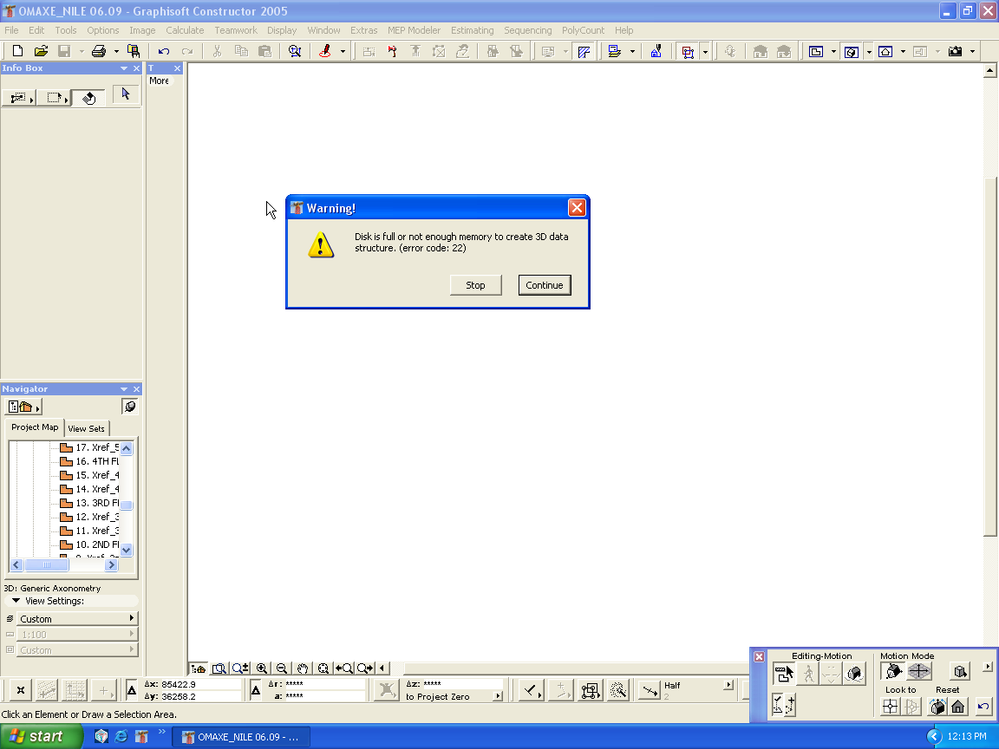Click the Print icon in toolbar
The width and height of the screenshot is (999, 749).
coord(99,52)
